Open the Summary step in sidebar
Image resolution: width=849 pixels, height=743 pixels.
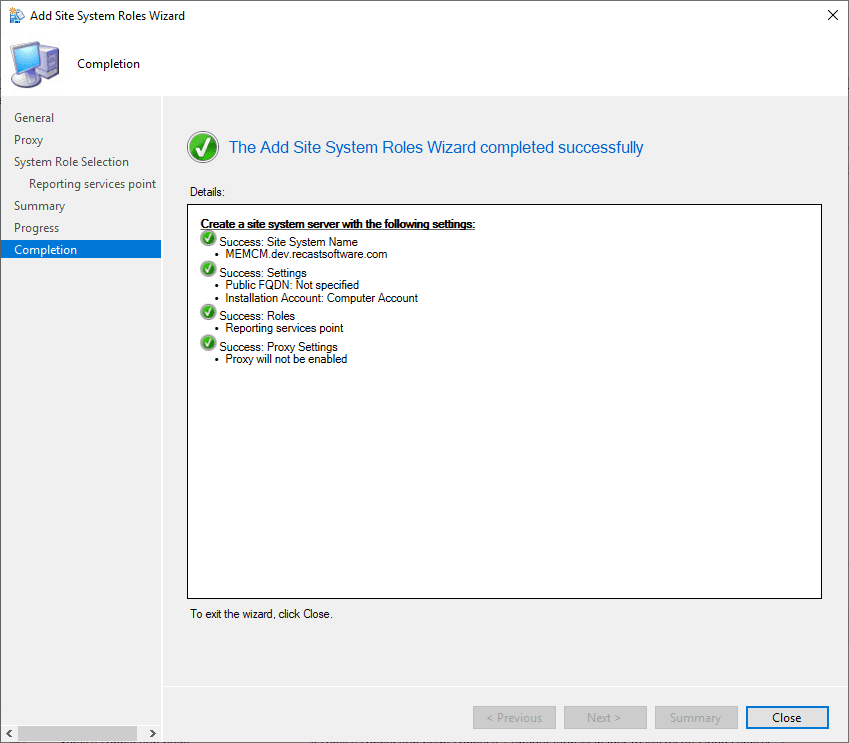click(39, 206)
